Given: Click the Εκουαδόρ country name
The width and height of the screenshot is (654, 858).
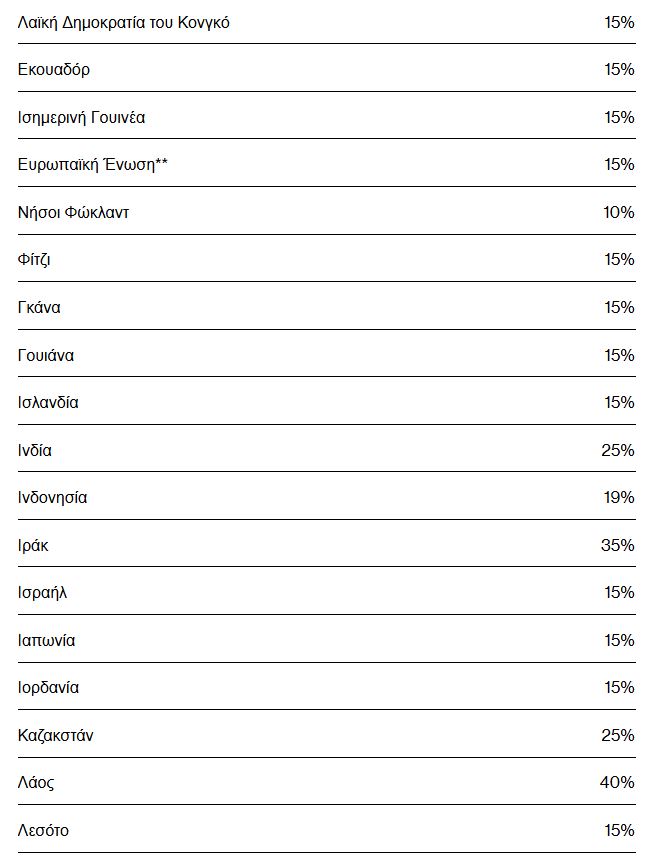Looking at the screenshot, I should 54,69.
